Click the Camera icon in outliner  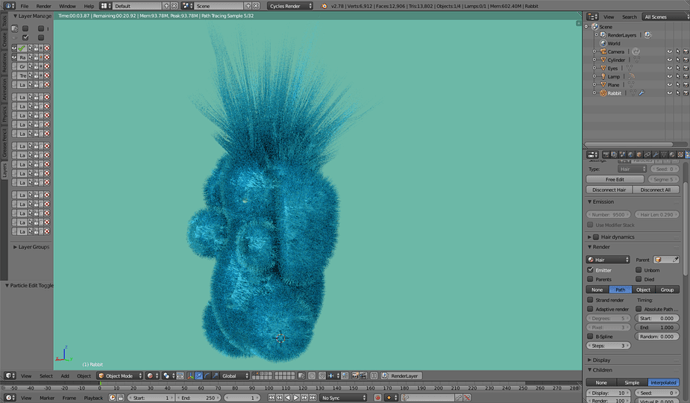coord(603,51)
